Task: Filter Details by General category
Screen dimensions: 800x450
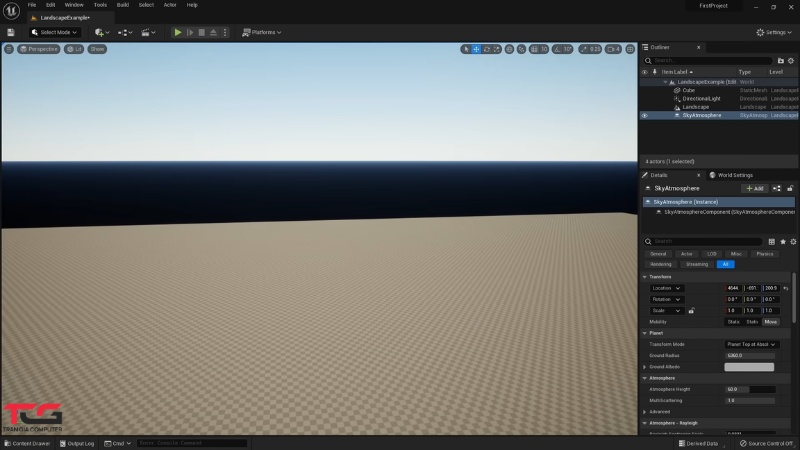Action: coord(658,254)
